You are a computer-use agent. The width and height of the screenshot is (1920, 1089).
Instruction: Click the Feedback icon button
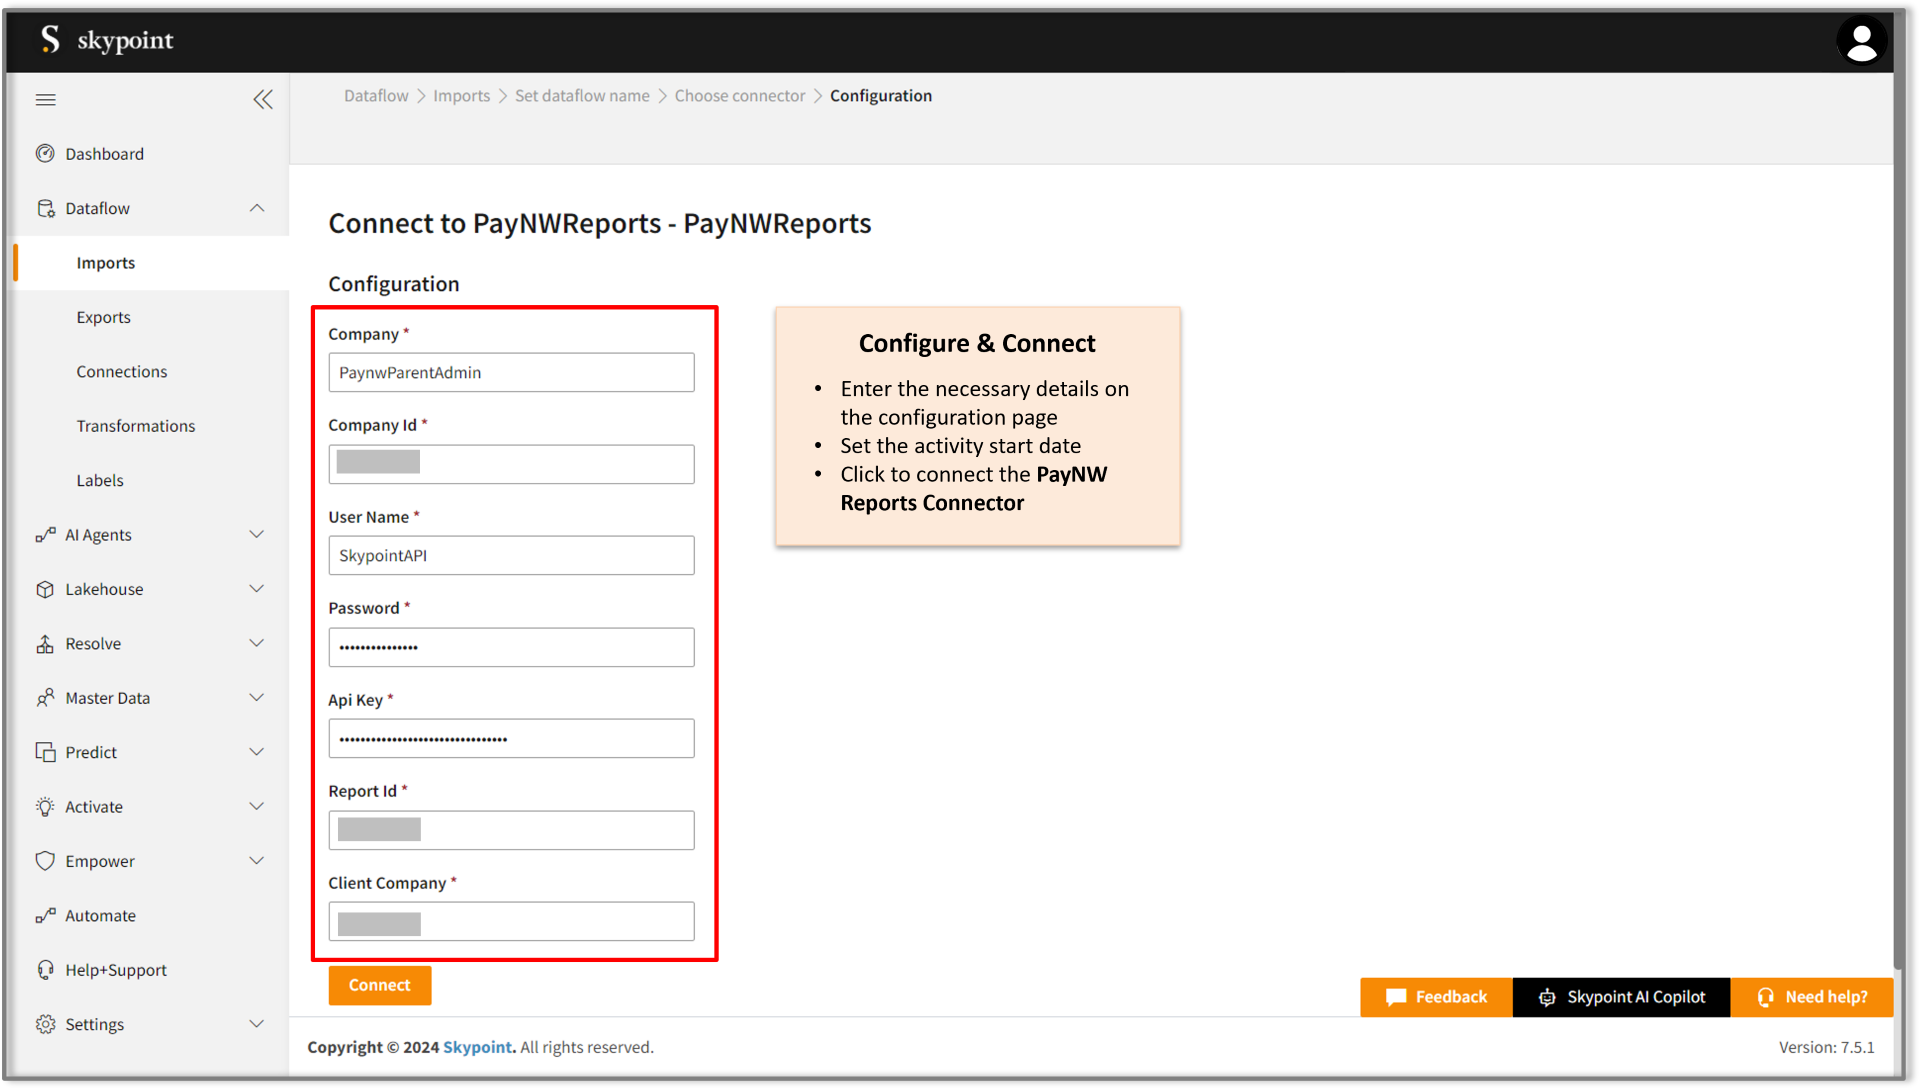1393,995
